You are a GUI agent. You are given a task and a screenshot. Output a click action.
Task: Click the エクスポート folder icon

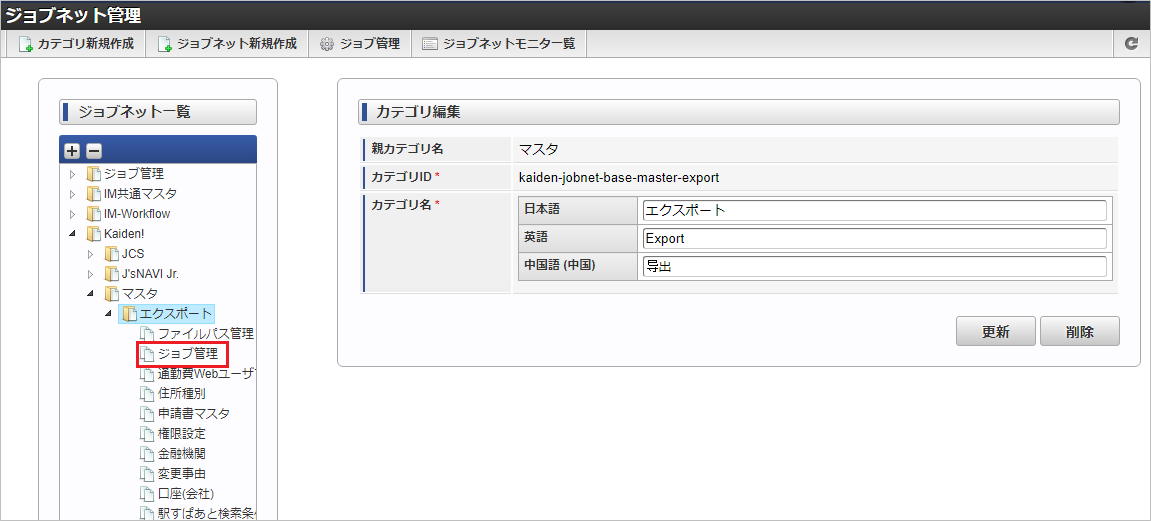click(129, 314)
